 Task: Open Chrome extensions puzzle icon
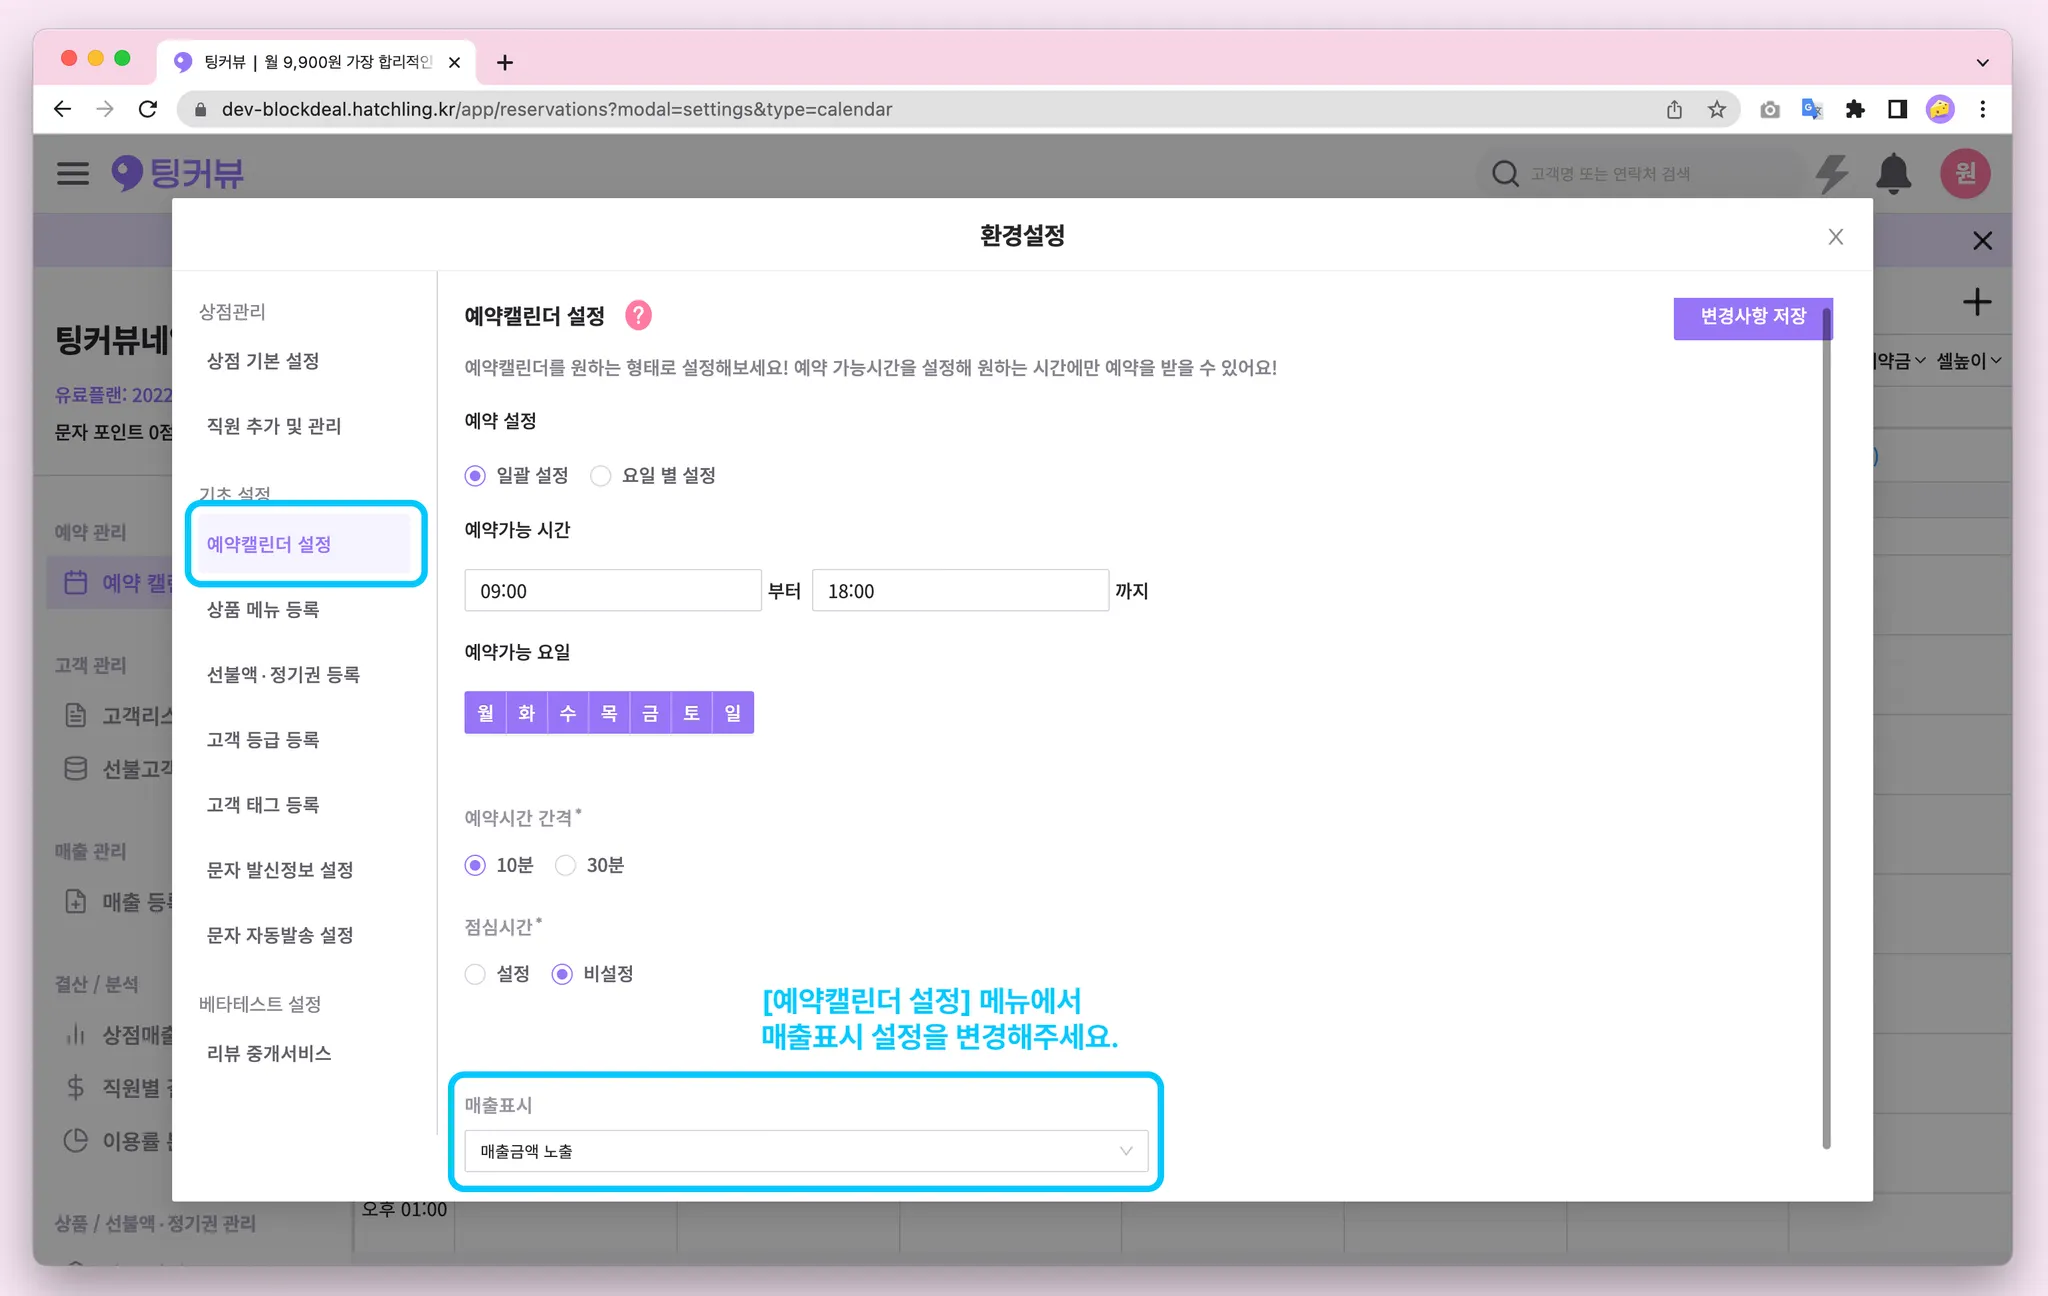coord(1855,110)
